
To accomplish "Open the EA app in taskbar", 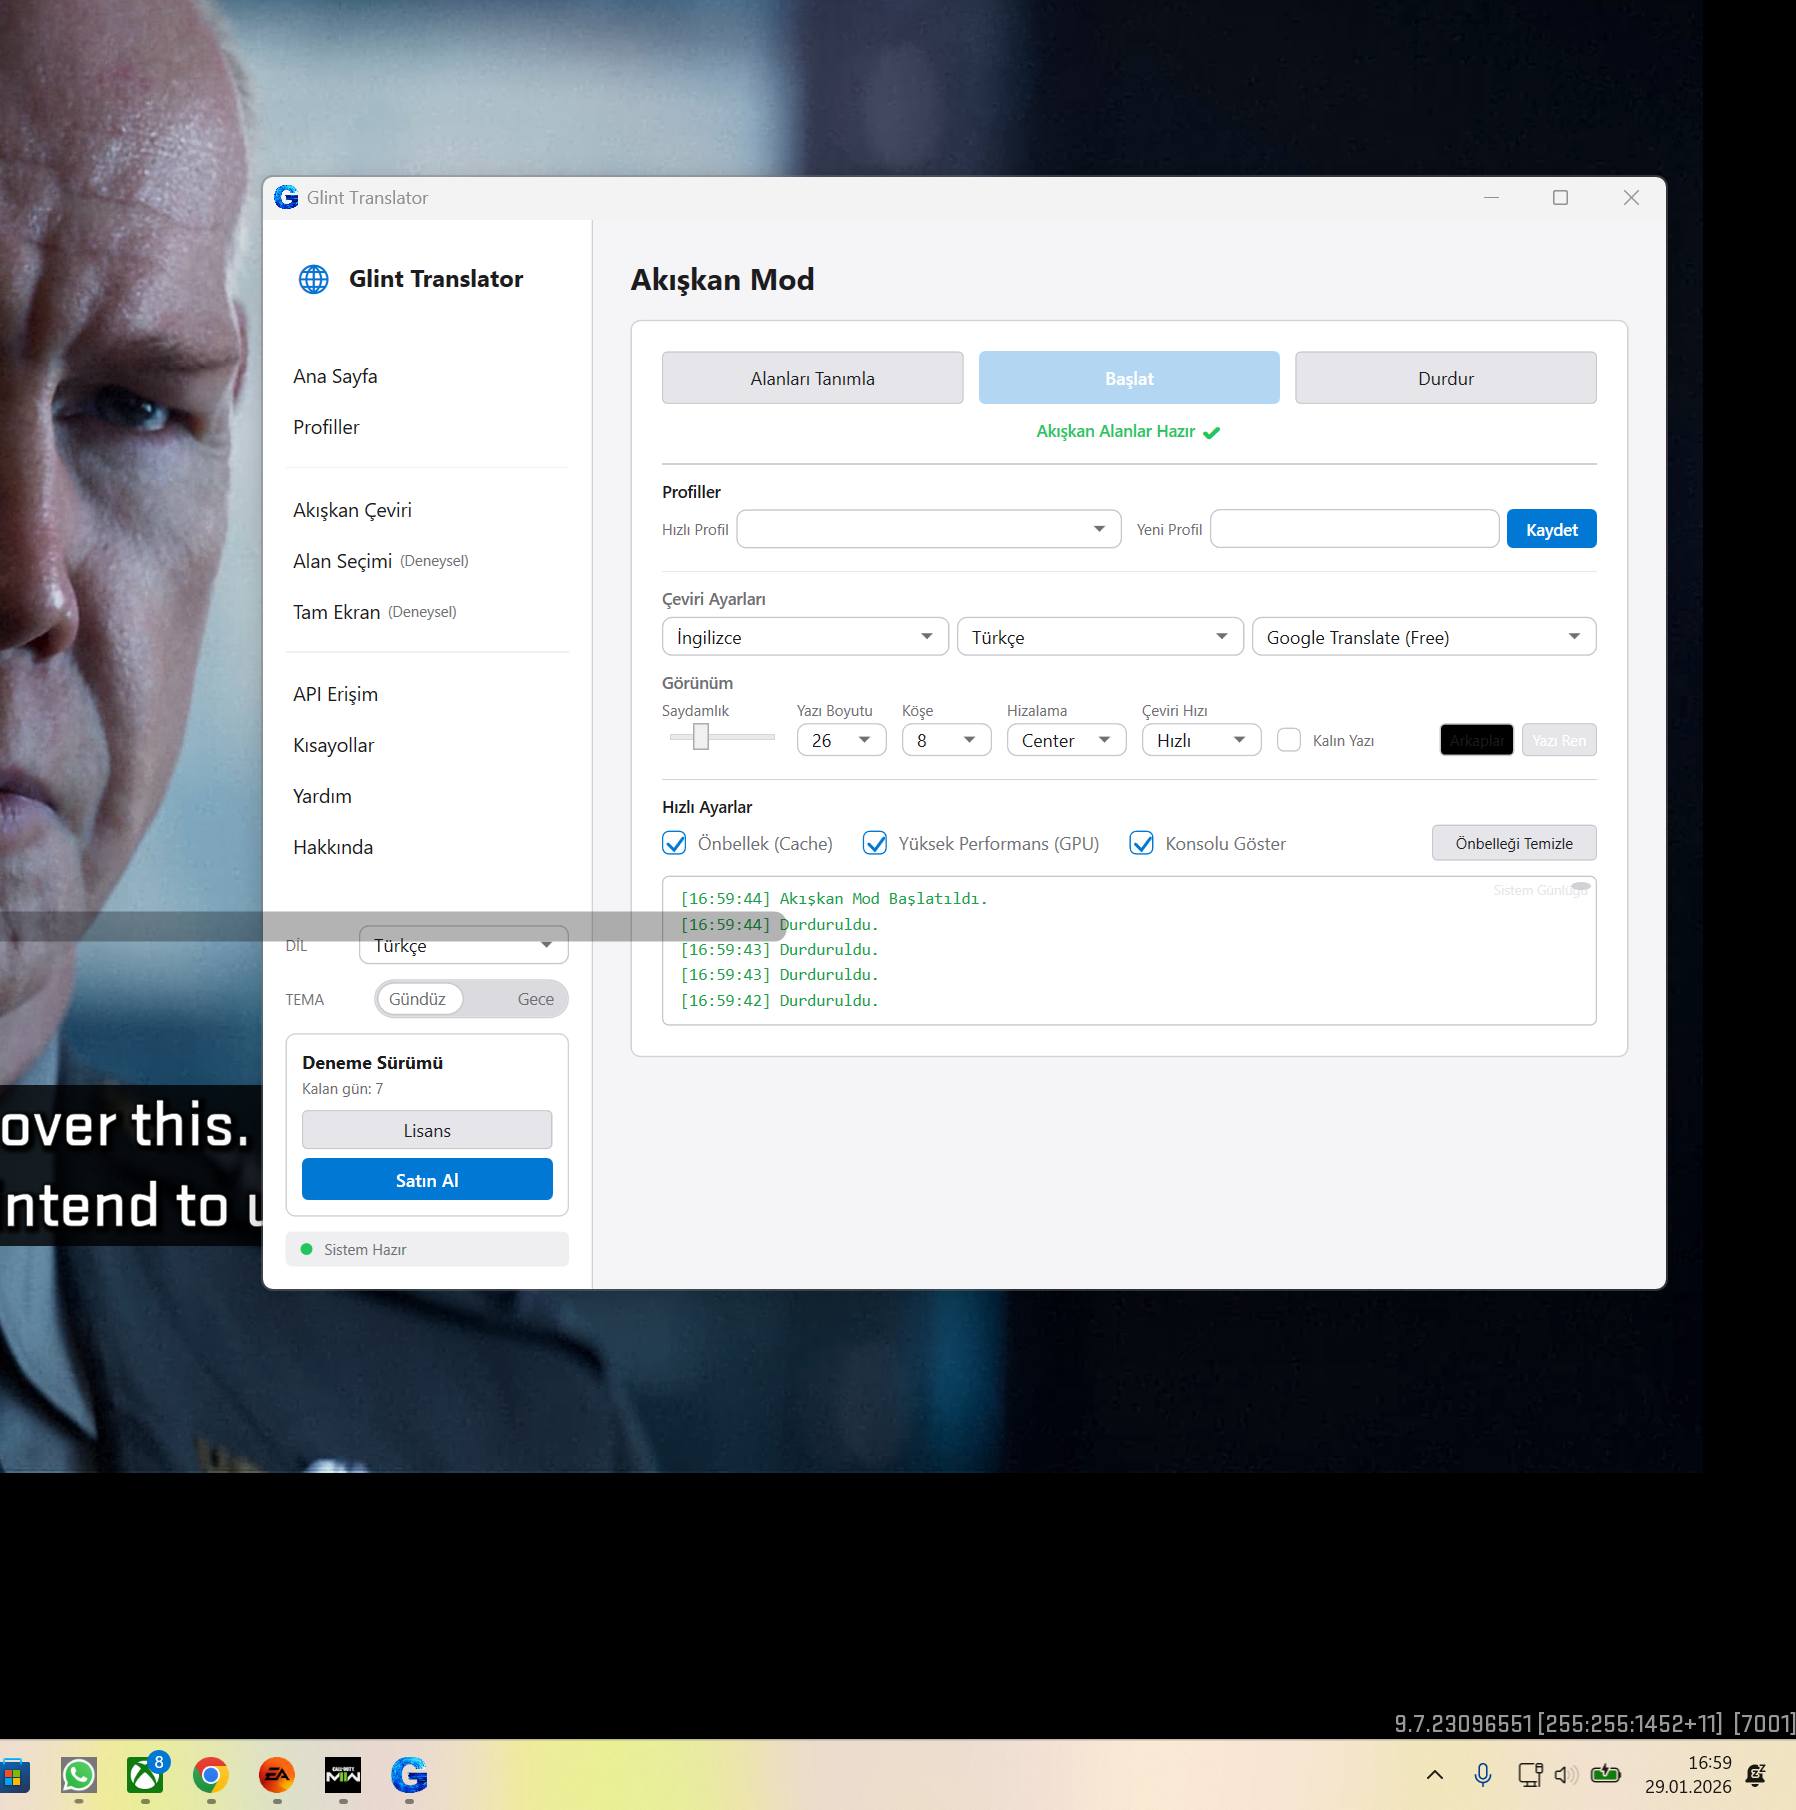I will 277,1776.
